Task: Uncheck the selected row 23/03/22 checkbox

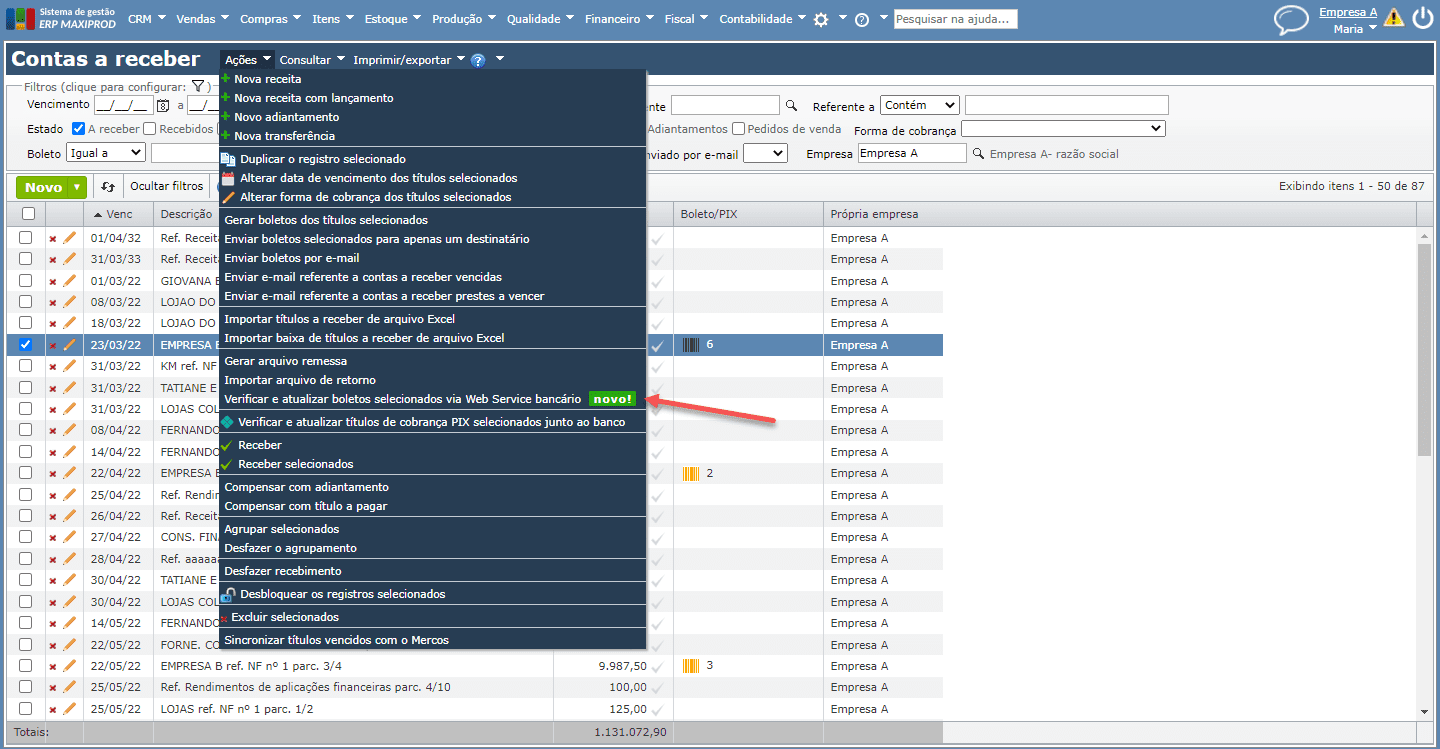Action: pyautogui.click(x=26, y=344)
